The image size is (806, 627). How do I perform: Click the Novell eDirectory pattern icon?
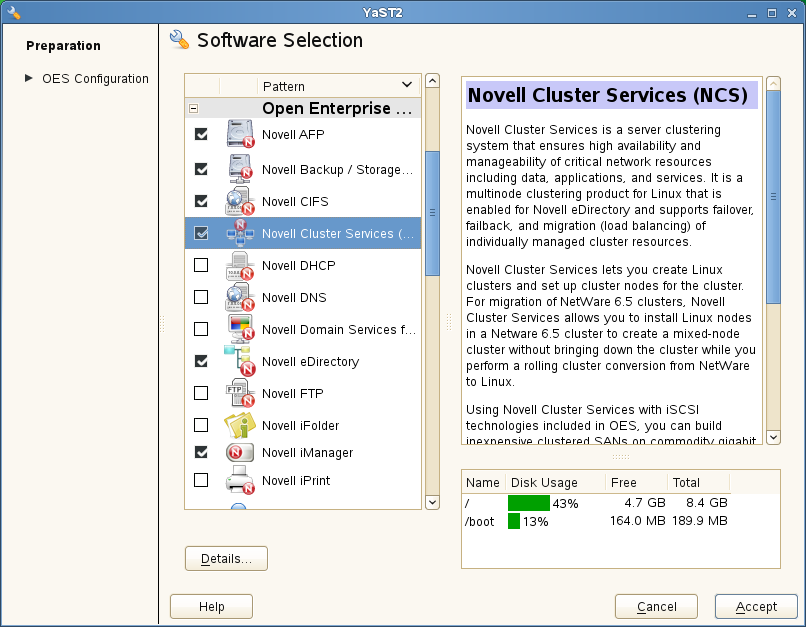[x=240, y=361]
